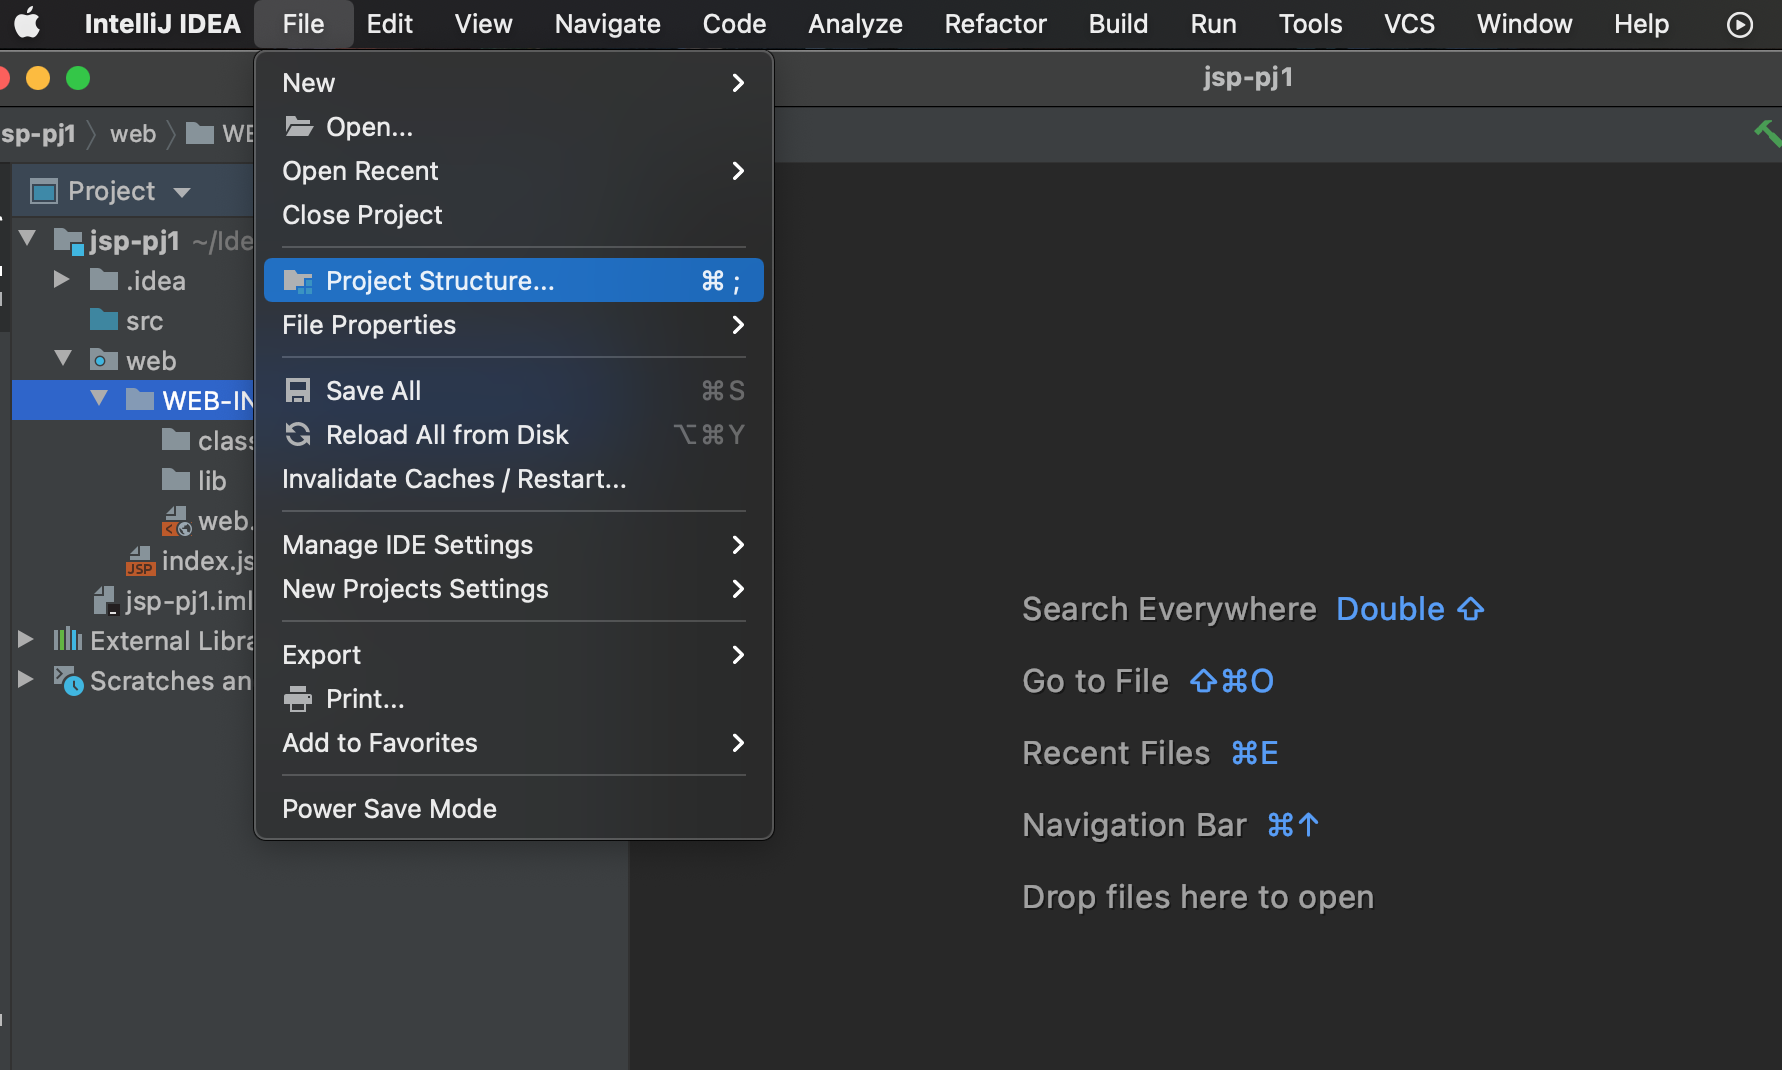Open the View menu
Viewport: 1782px width, 1070px height.
[x=483, y=24]
